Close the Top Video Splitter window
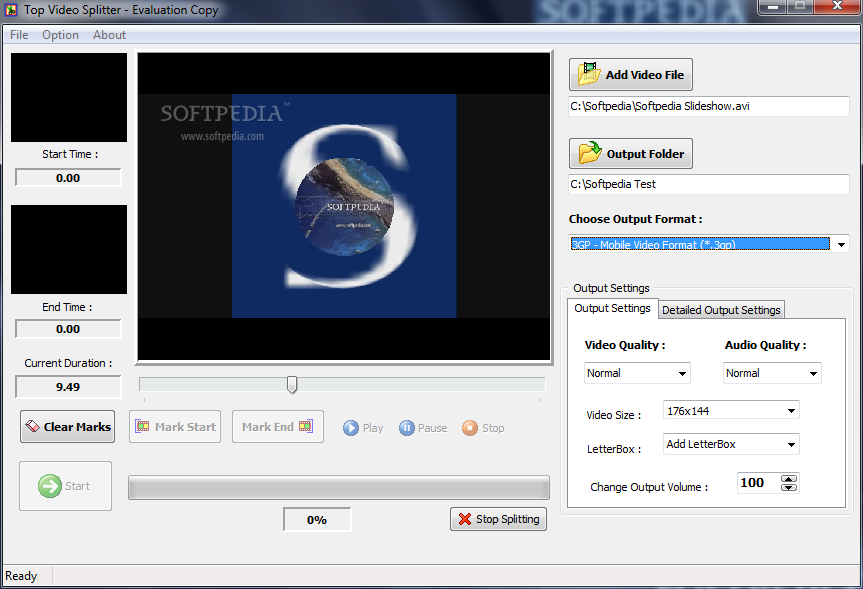This screenshot has height=589, width=863. click(x=837, y=7)
